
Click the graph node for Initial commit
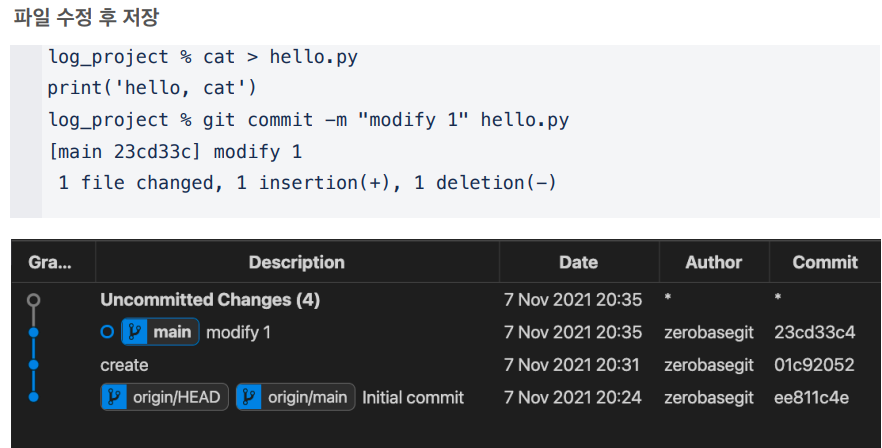click(34, 397)
